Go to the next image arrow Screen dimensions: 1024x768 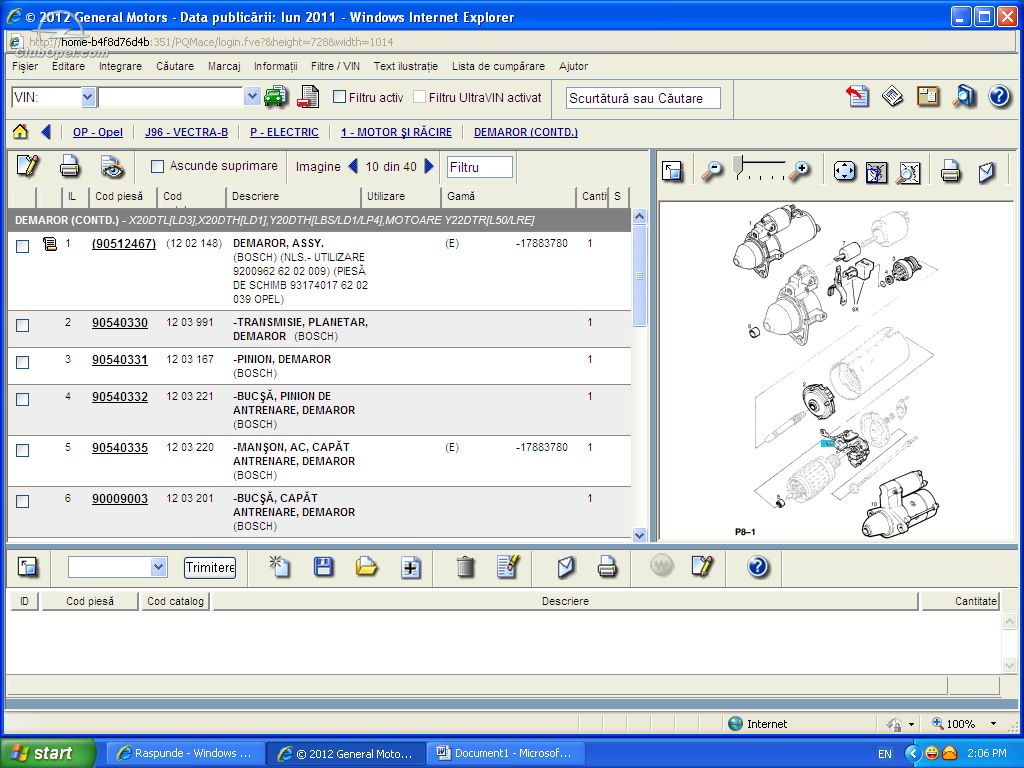429,166
